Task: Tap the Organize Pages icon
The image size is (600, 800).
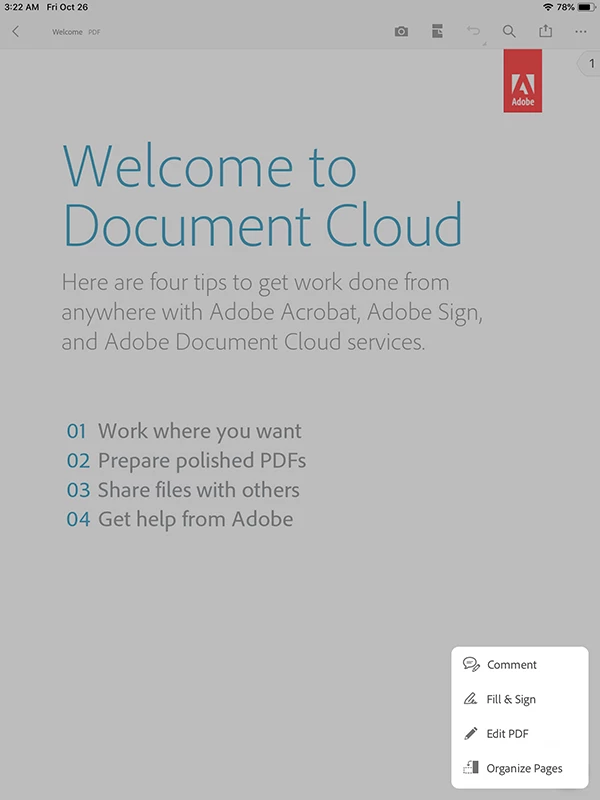Action: coord(470,768)
